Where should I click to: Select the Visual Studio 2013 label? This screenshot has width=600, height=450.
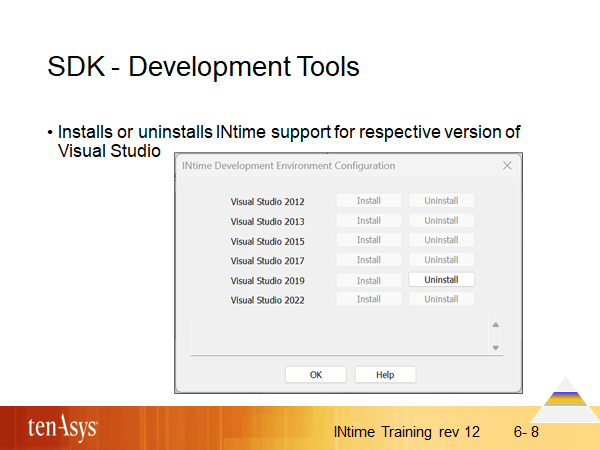(267, 222)
